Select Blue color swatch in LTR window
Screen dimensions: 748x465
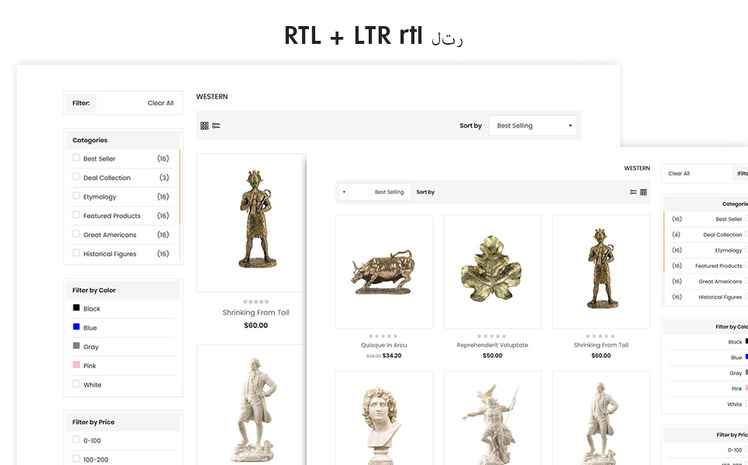[76, 327]
